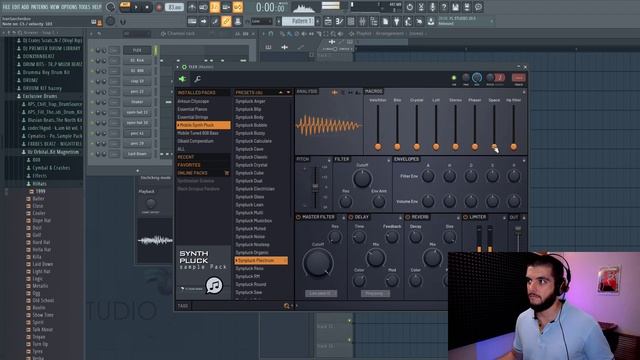
Task: Select the Hard Hat sample in browser
Action: (41, 242)
